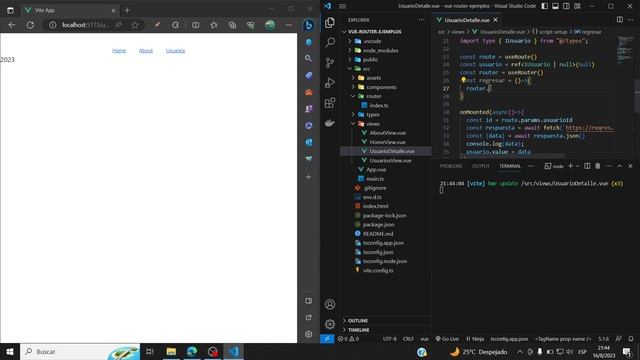The width and height of the screenshot is (640, 360).
Task: Open Explorer Views and More Actions ellipsis
Action: (x=421, y=20)
